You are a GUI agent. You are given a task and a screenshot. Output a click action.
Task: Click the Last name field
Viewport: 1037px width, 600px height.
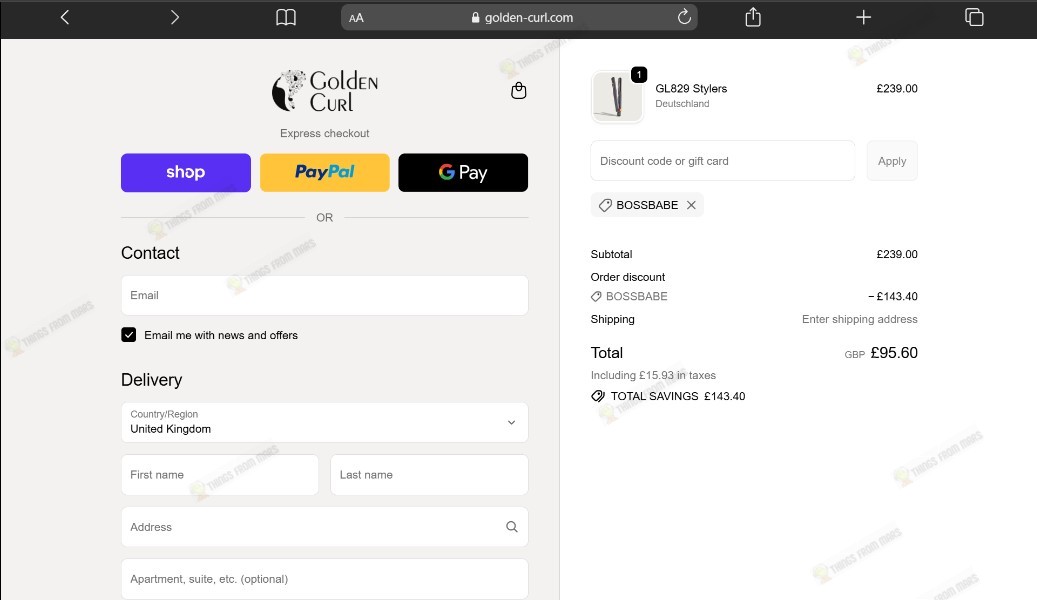click(429, 474)
